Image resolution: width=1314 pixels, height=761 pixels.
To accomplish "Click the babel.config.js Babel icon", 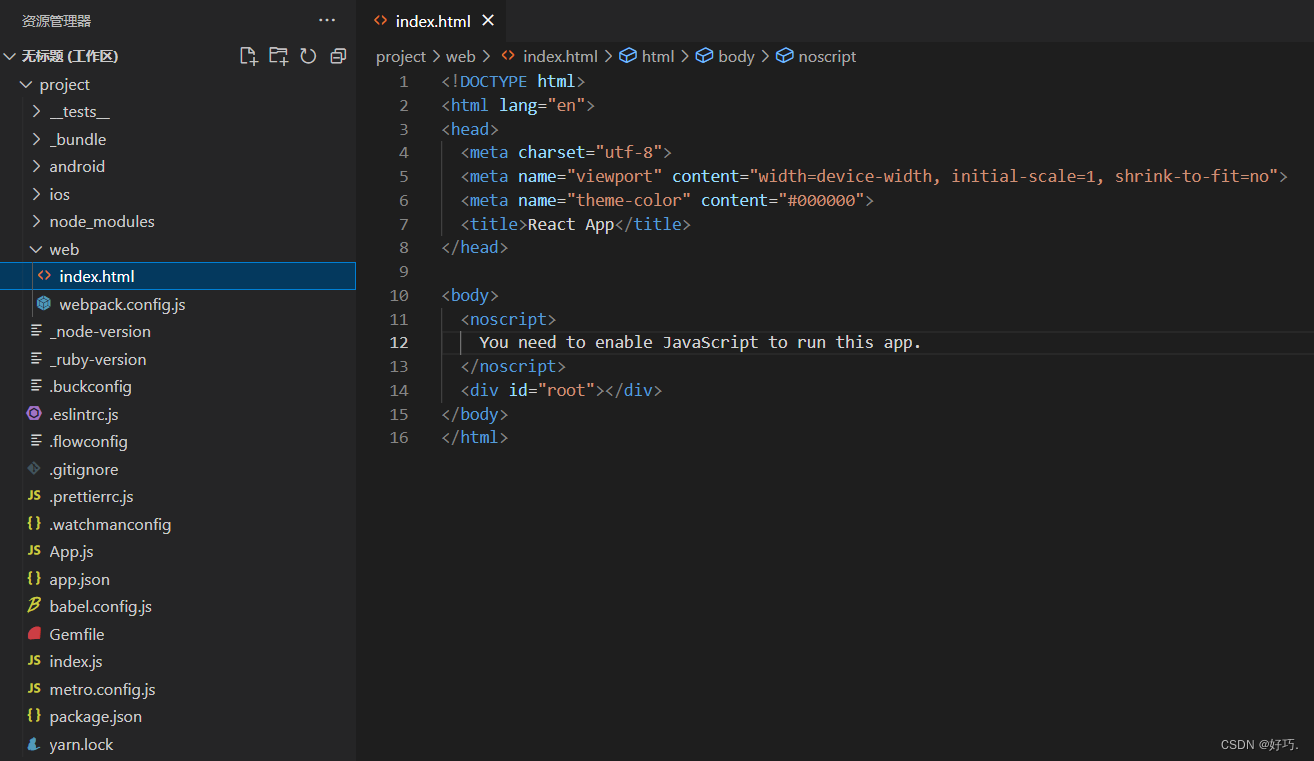I will tap(34, 606).
